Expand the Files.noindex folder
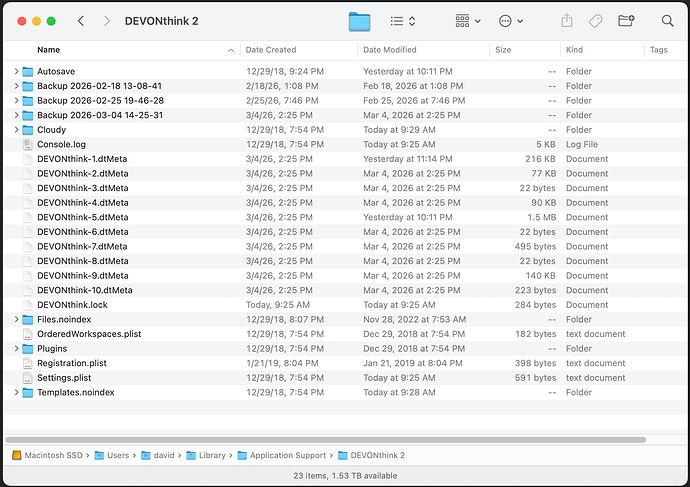 (x=16, y=319)
